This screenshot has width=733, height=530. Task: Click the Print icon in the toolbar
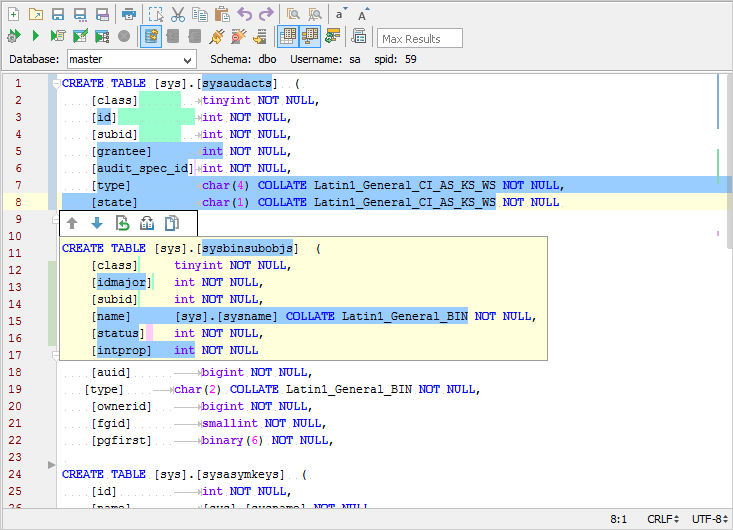[x=128, y=14]
